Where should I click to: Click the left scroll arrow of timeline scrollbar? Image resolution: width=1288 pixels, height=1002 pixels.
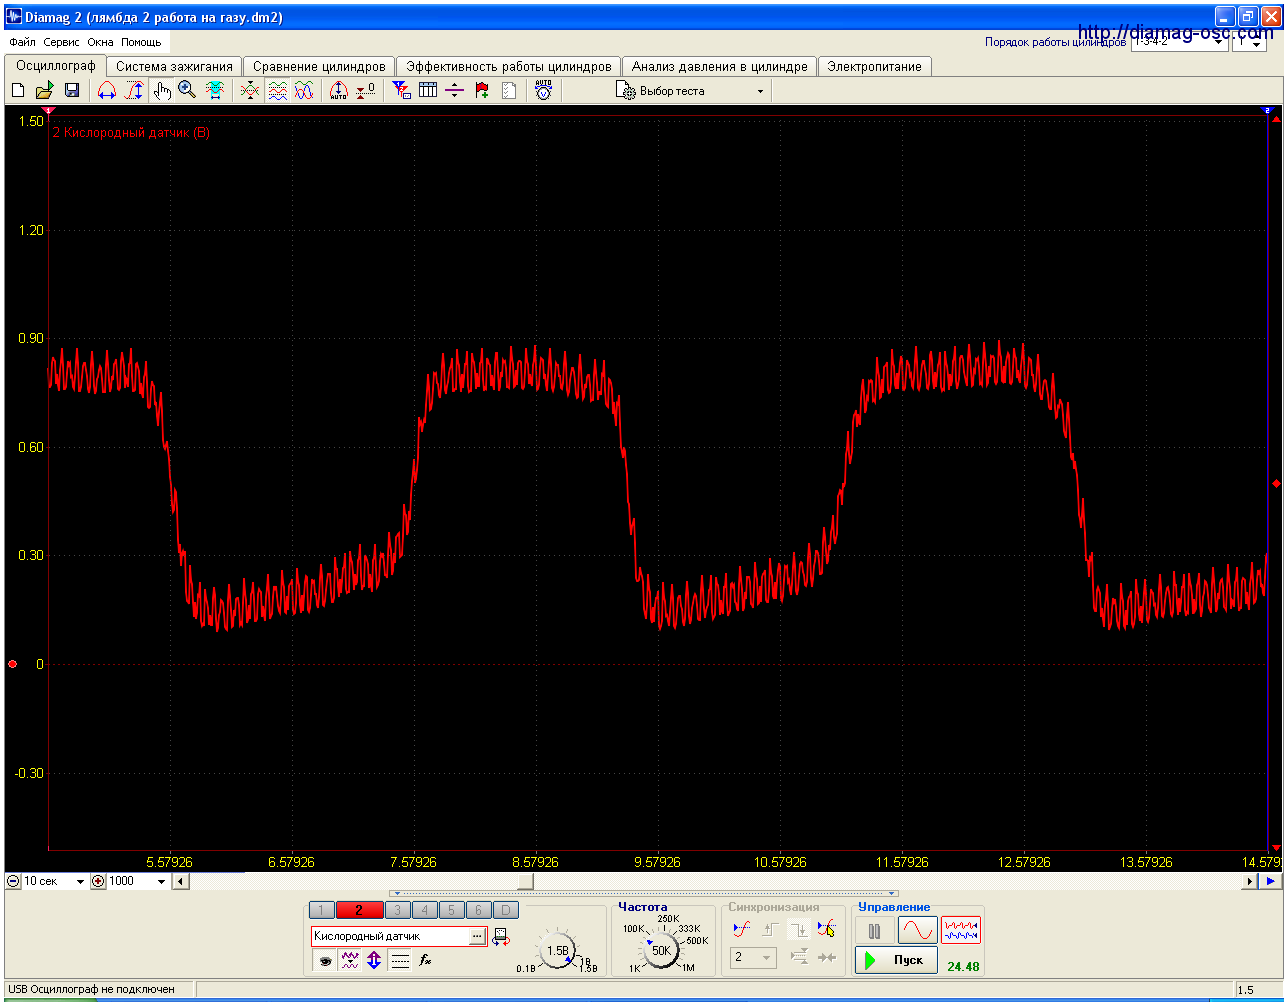point(180,881)
